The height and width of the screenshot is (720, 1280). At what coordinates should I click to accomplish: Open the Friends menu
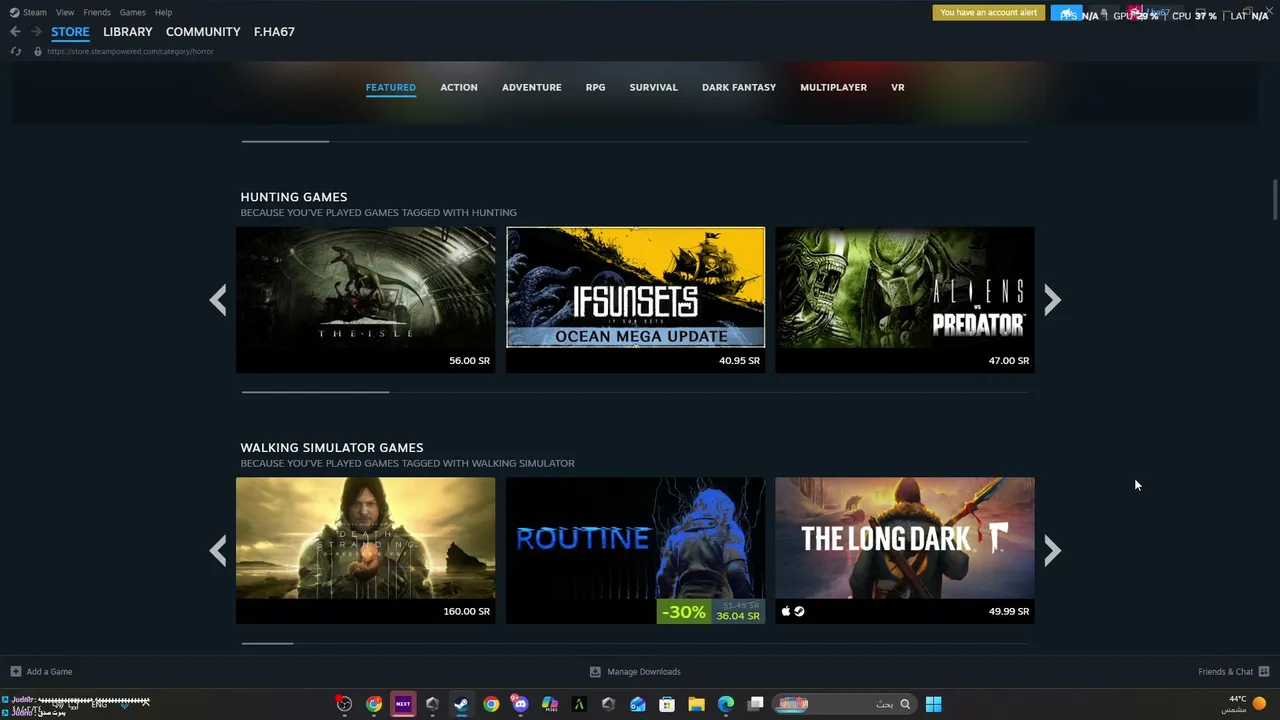[x=97, y=12]
